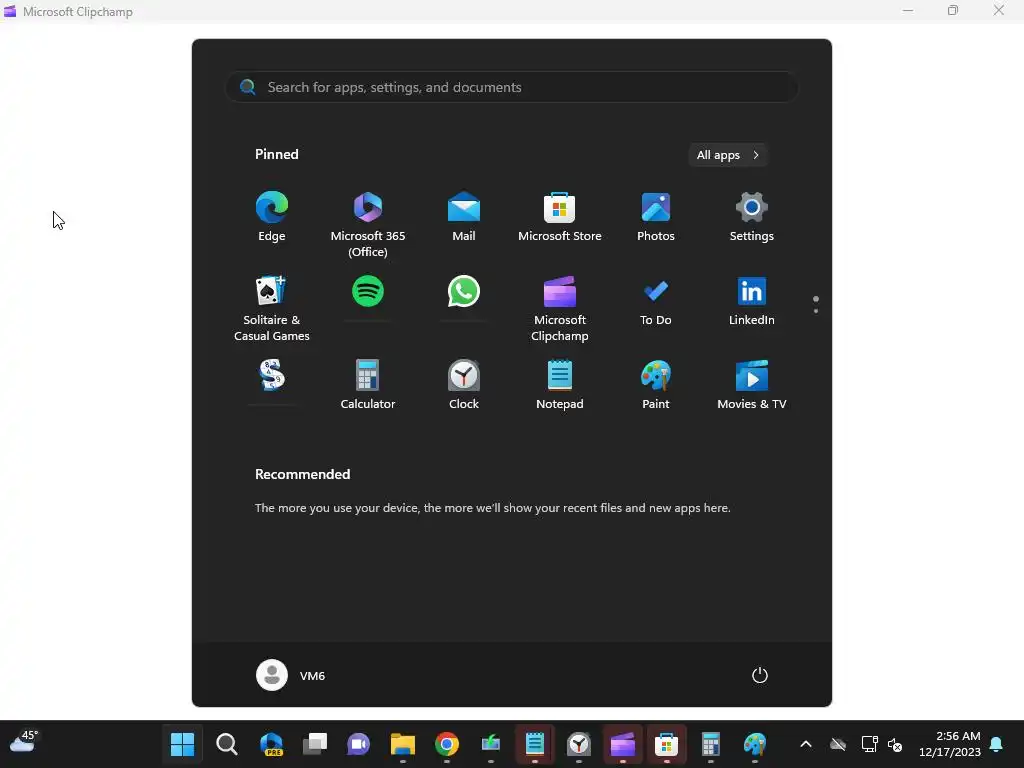Open the network icon in tray
The height and width of the screenshot is (768, 1024).
[869, 744]
